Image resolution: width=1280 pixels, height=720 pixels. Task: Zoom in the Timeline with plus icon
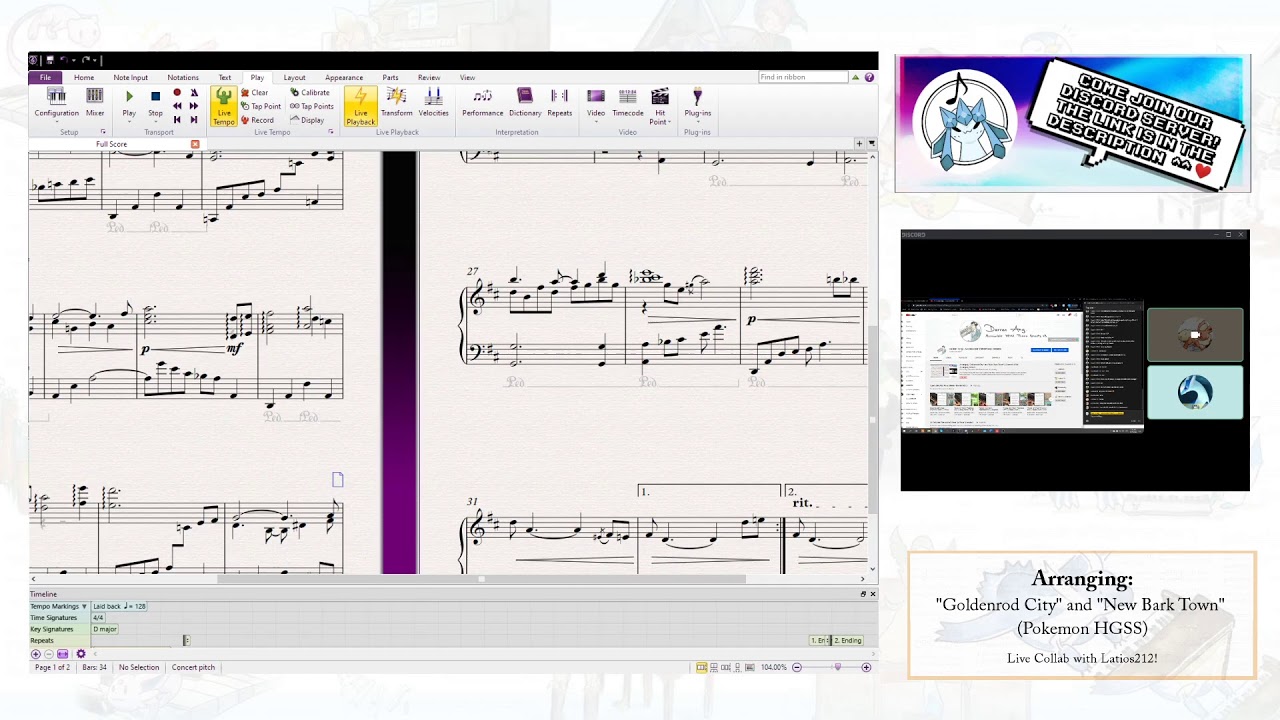click(36, 654)
